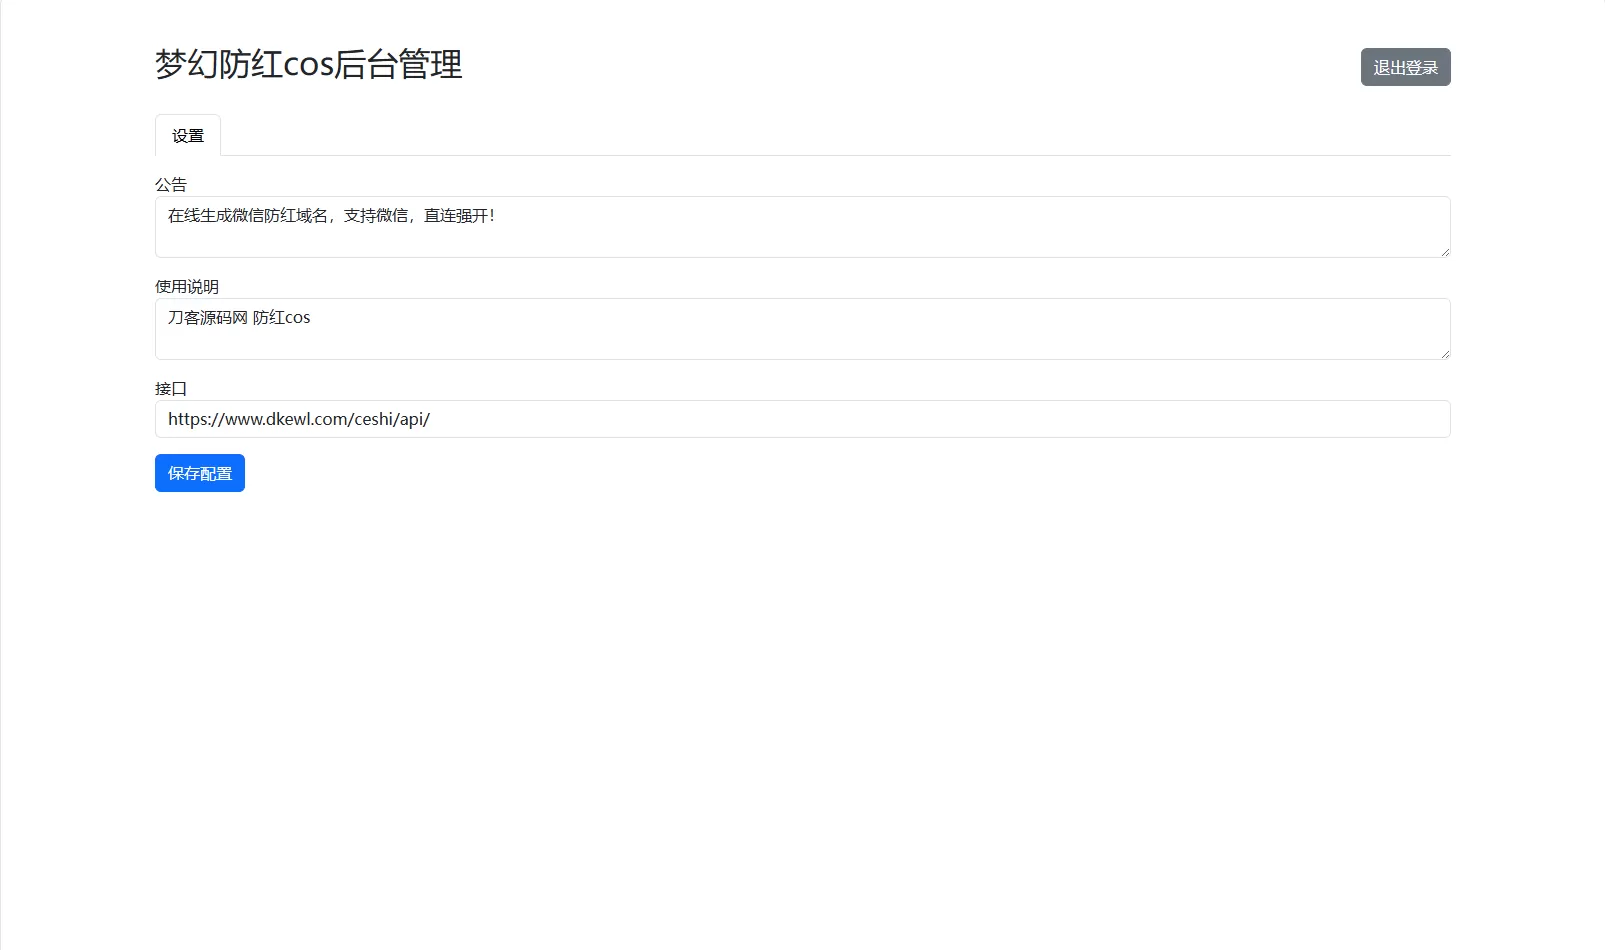Screen dimensions: 1605x950
Task: Click the blue 保存配置 button to save settings
Action: (x=199, y=472)
